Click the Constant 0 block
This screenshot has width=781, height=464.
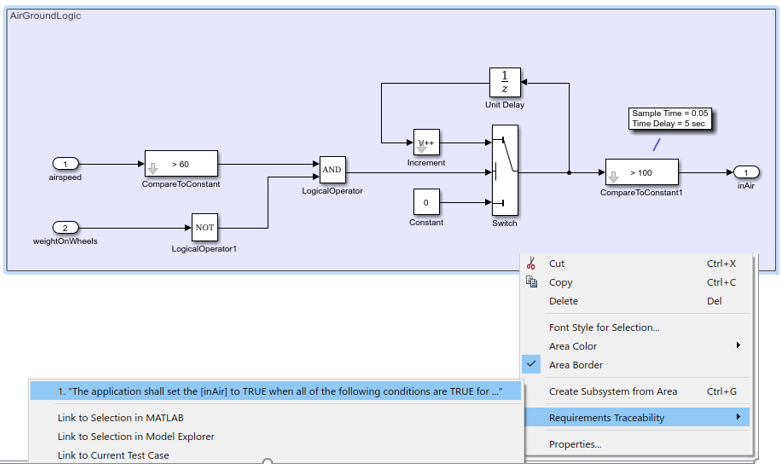point(426,202)
